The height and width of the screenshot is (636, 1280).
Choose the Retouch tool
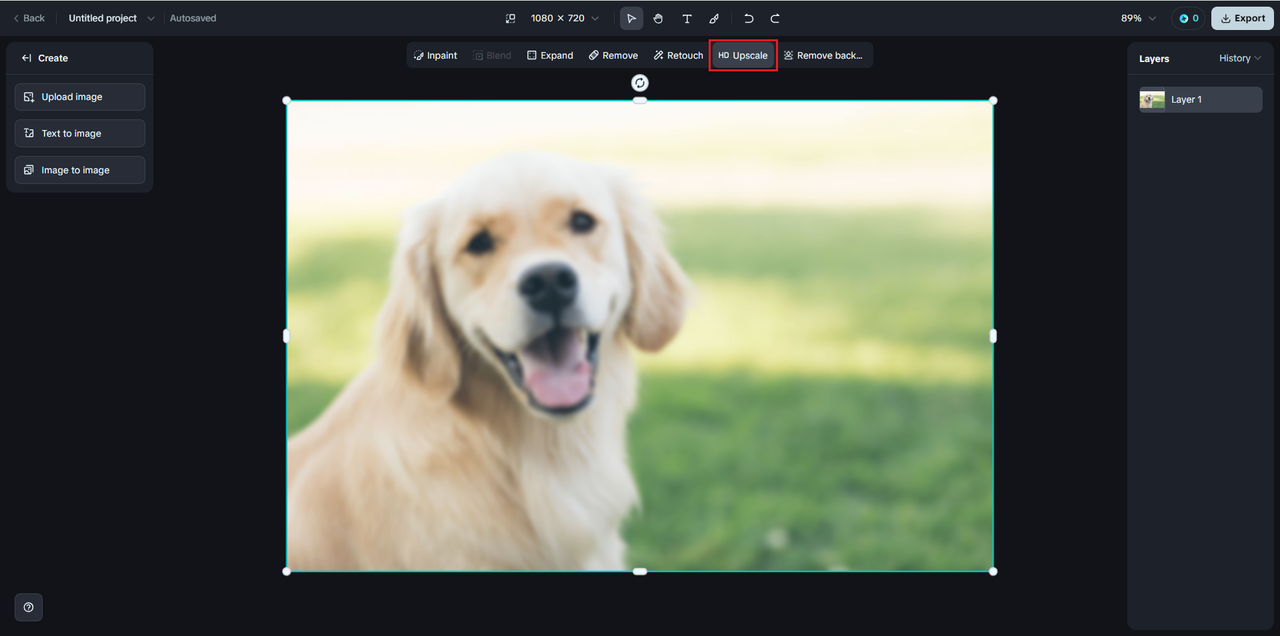click(678, 55)
